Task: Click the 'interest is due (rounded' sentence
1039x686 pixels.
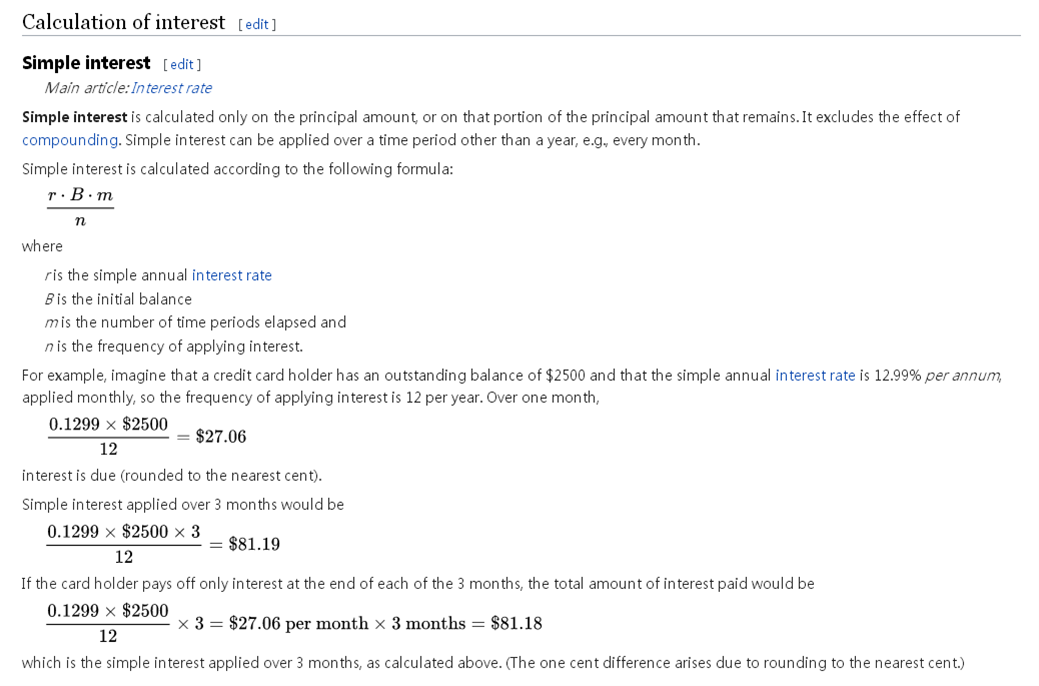Action: tap(172, 475)
